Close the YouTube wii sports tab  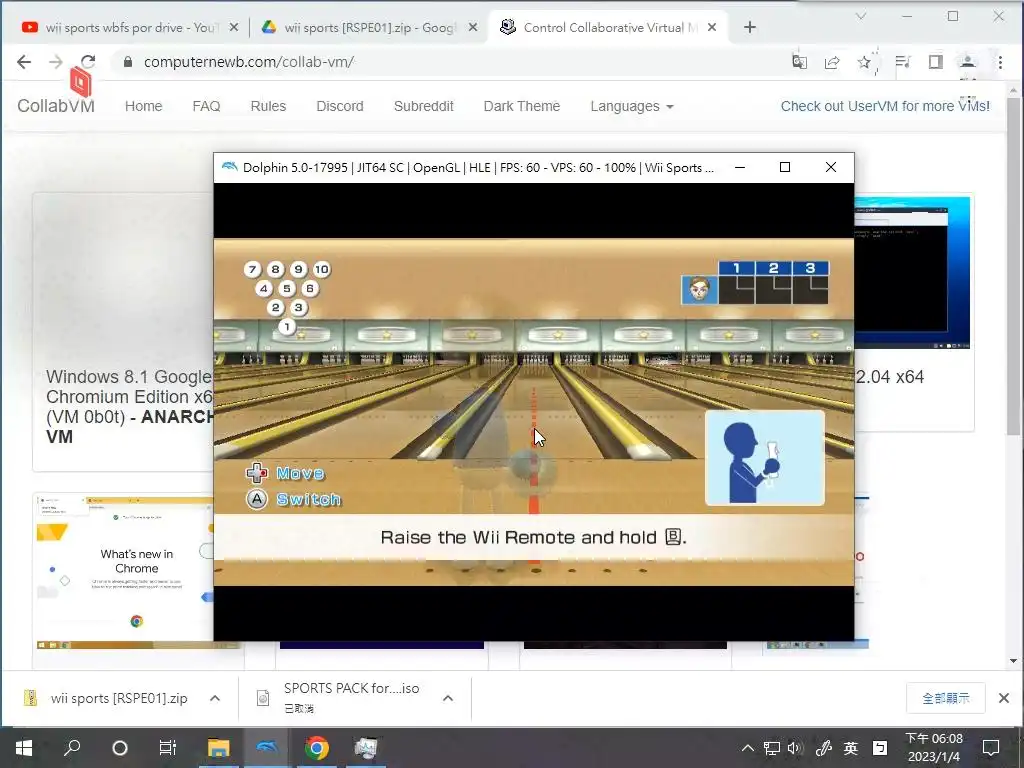tap(234, 27)
